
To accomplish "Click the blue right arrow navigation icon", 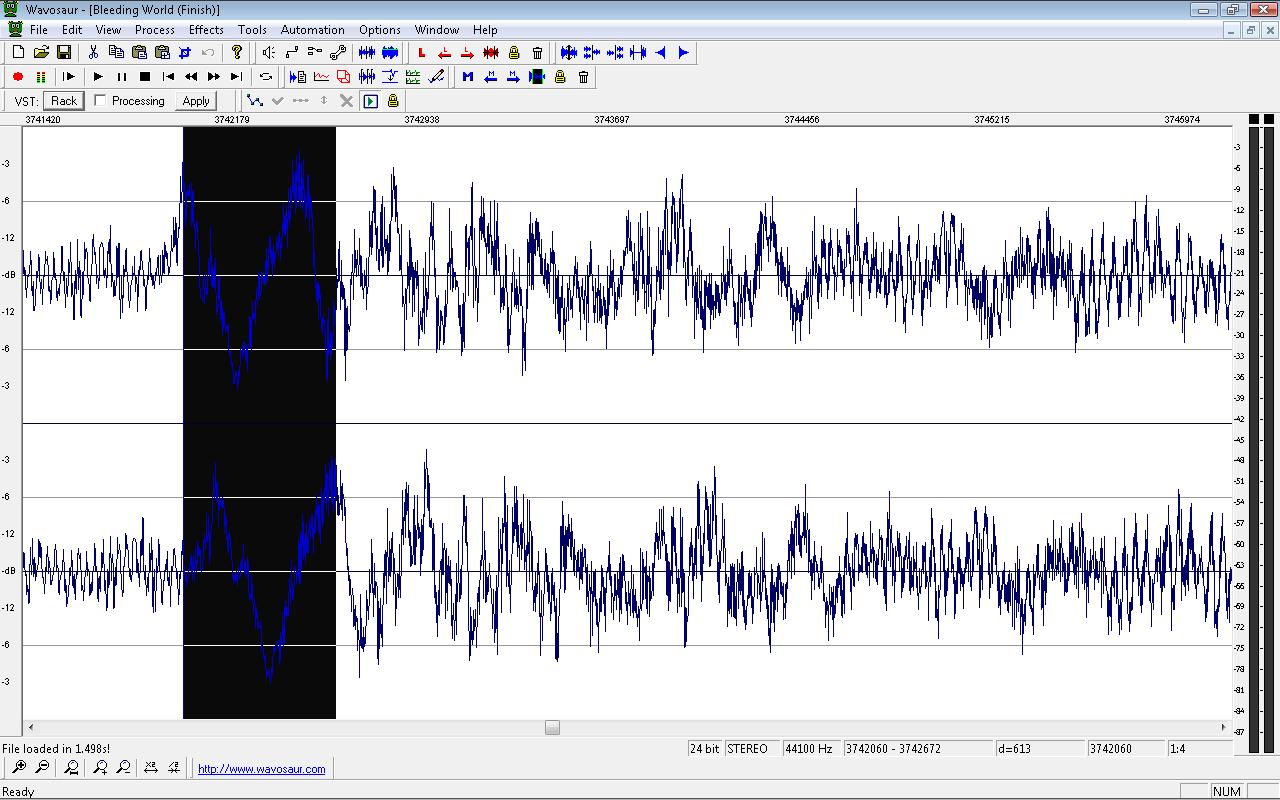I will (684, 53).
